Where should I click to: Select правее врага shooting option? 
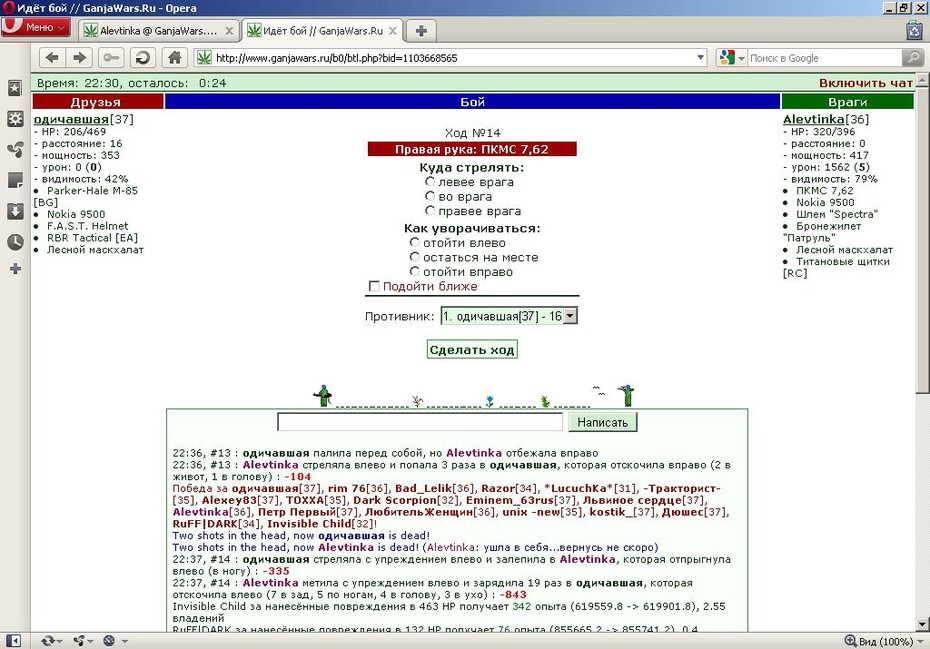(x=430, y=211)
